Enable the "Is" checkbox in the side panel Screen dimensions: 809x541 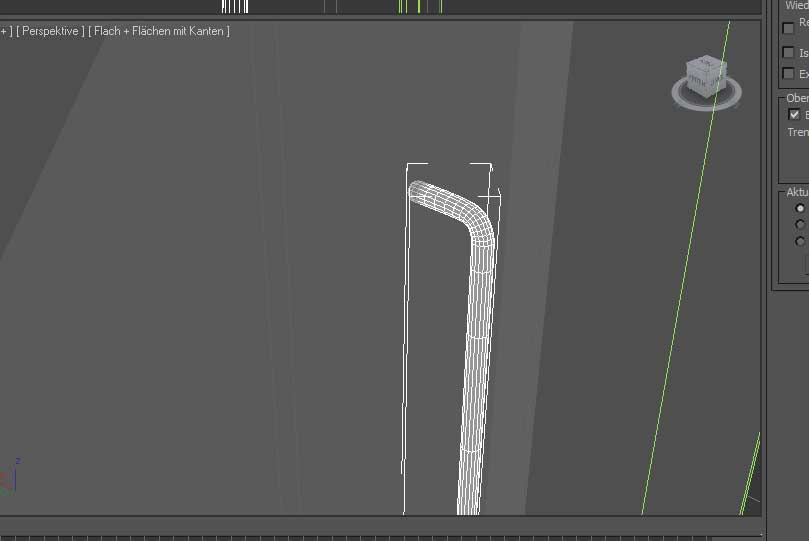789,53
